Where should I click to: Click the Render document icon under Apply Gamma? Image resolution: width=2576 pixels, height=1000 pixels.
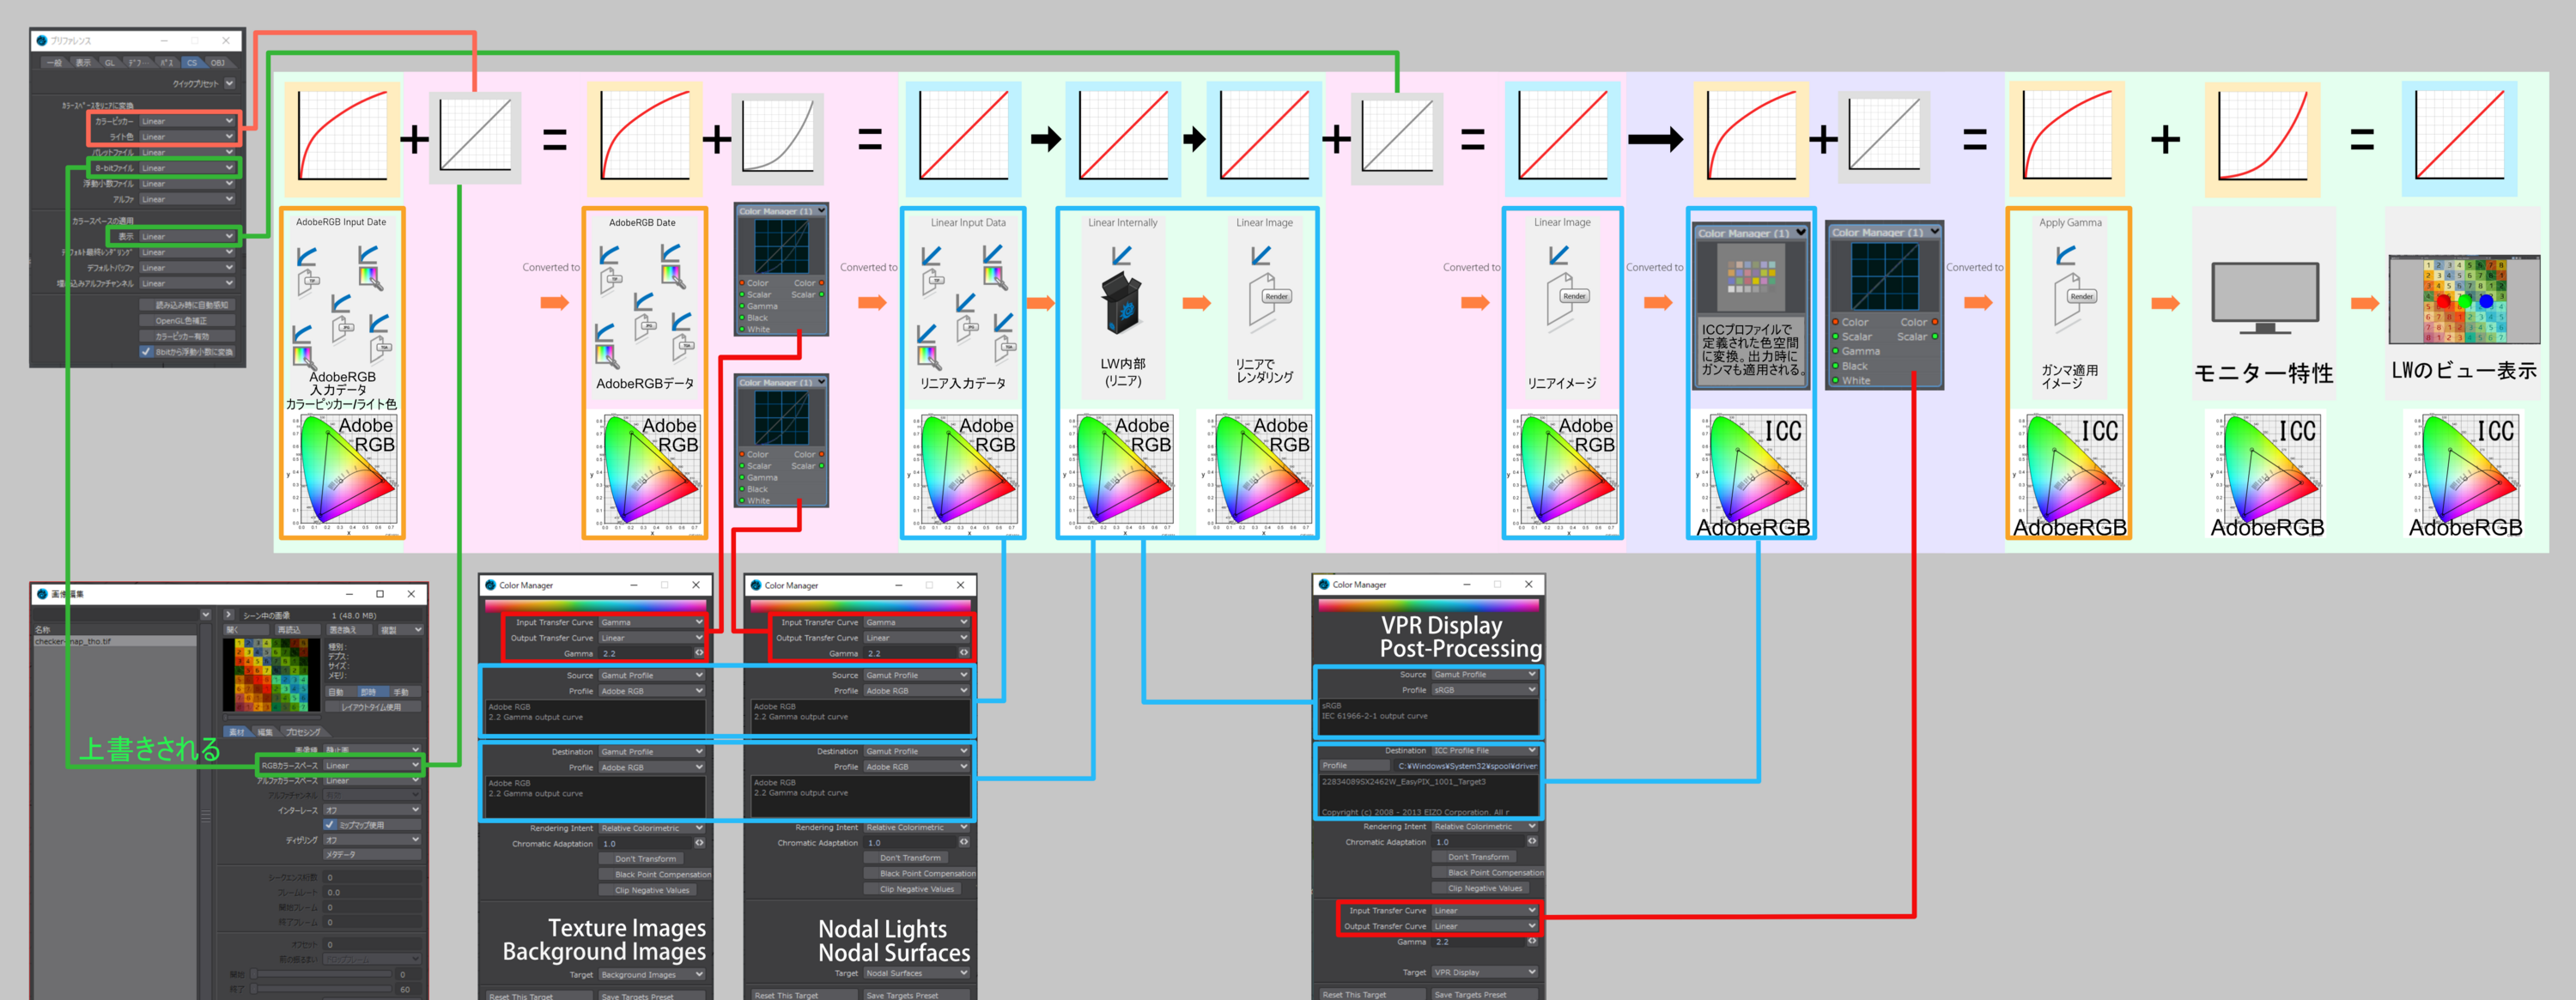click(x=2069, y=300)
